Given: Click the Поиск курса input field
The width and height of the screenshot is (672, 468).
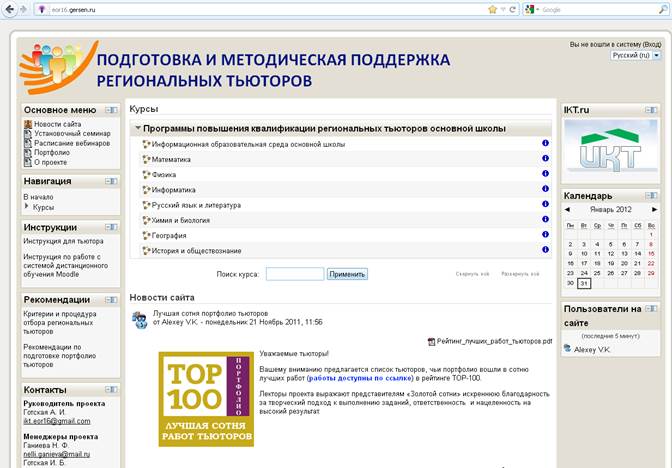Looking at the screenshot, I should [294, 273].
